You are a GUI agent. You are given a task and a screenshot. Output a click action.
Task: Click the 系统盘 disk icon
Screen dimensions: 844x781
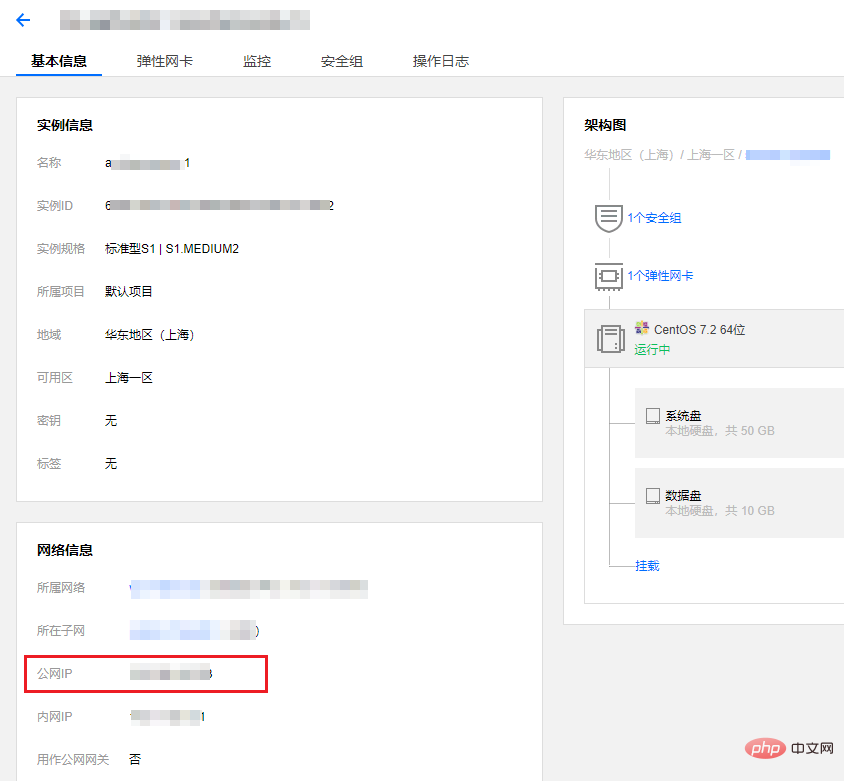tap(653, 416)
